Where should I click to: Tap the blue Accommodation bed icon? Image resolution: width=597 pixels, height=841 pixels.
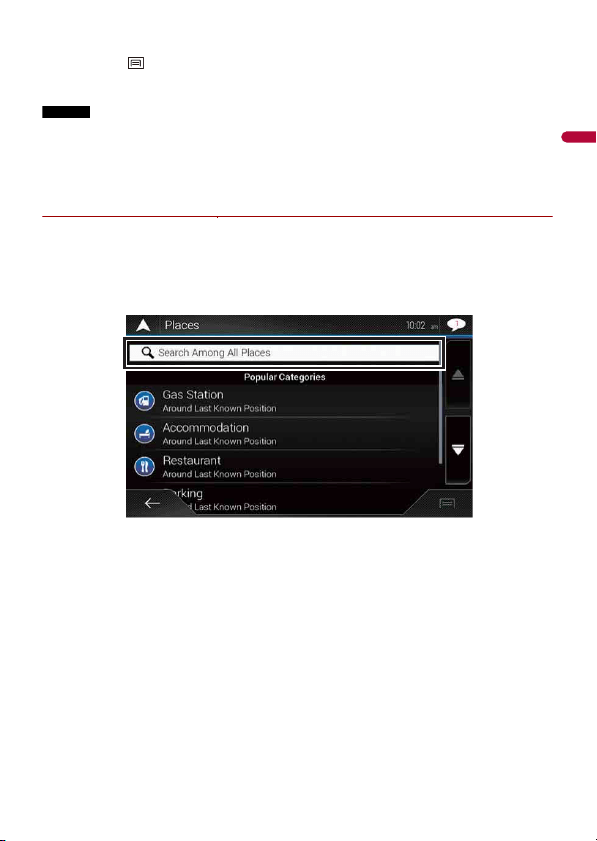point(144,433)
